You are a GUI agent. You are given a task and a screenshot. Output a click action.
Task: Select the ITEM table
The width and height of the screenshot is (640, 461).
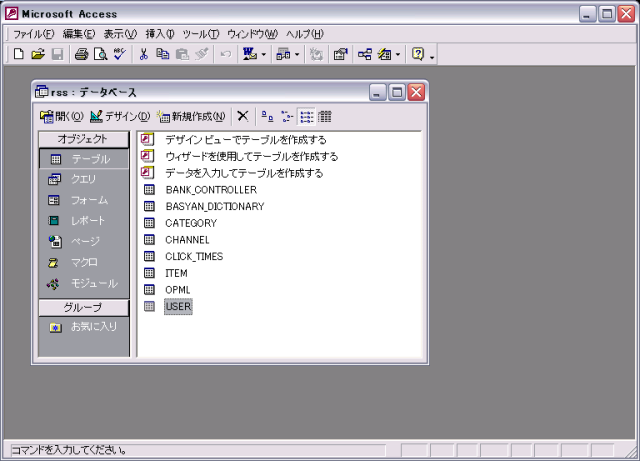166,273
